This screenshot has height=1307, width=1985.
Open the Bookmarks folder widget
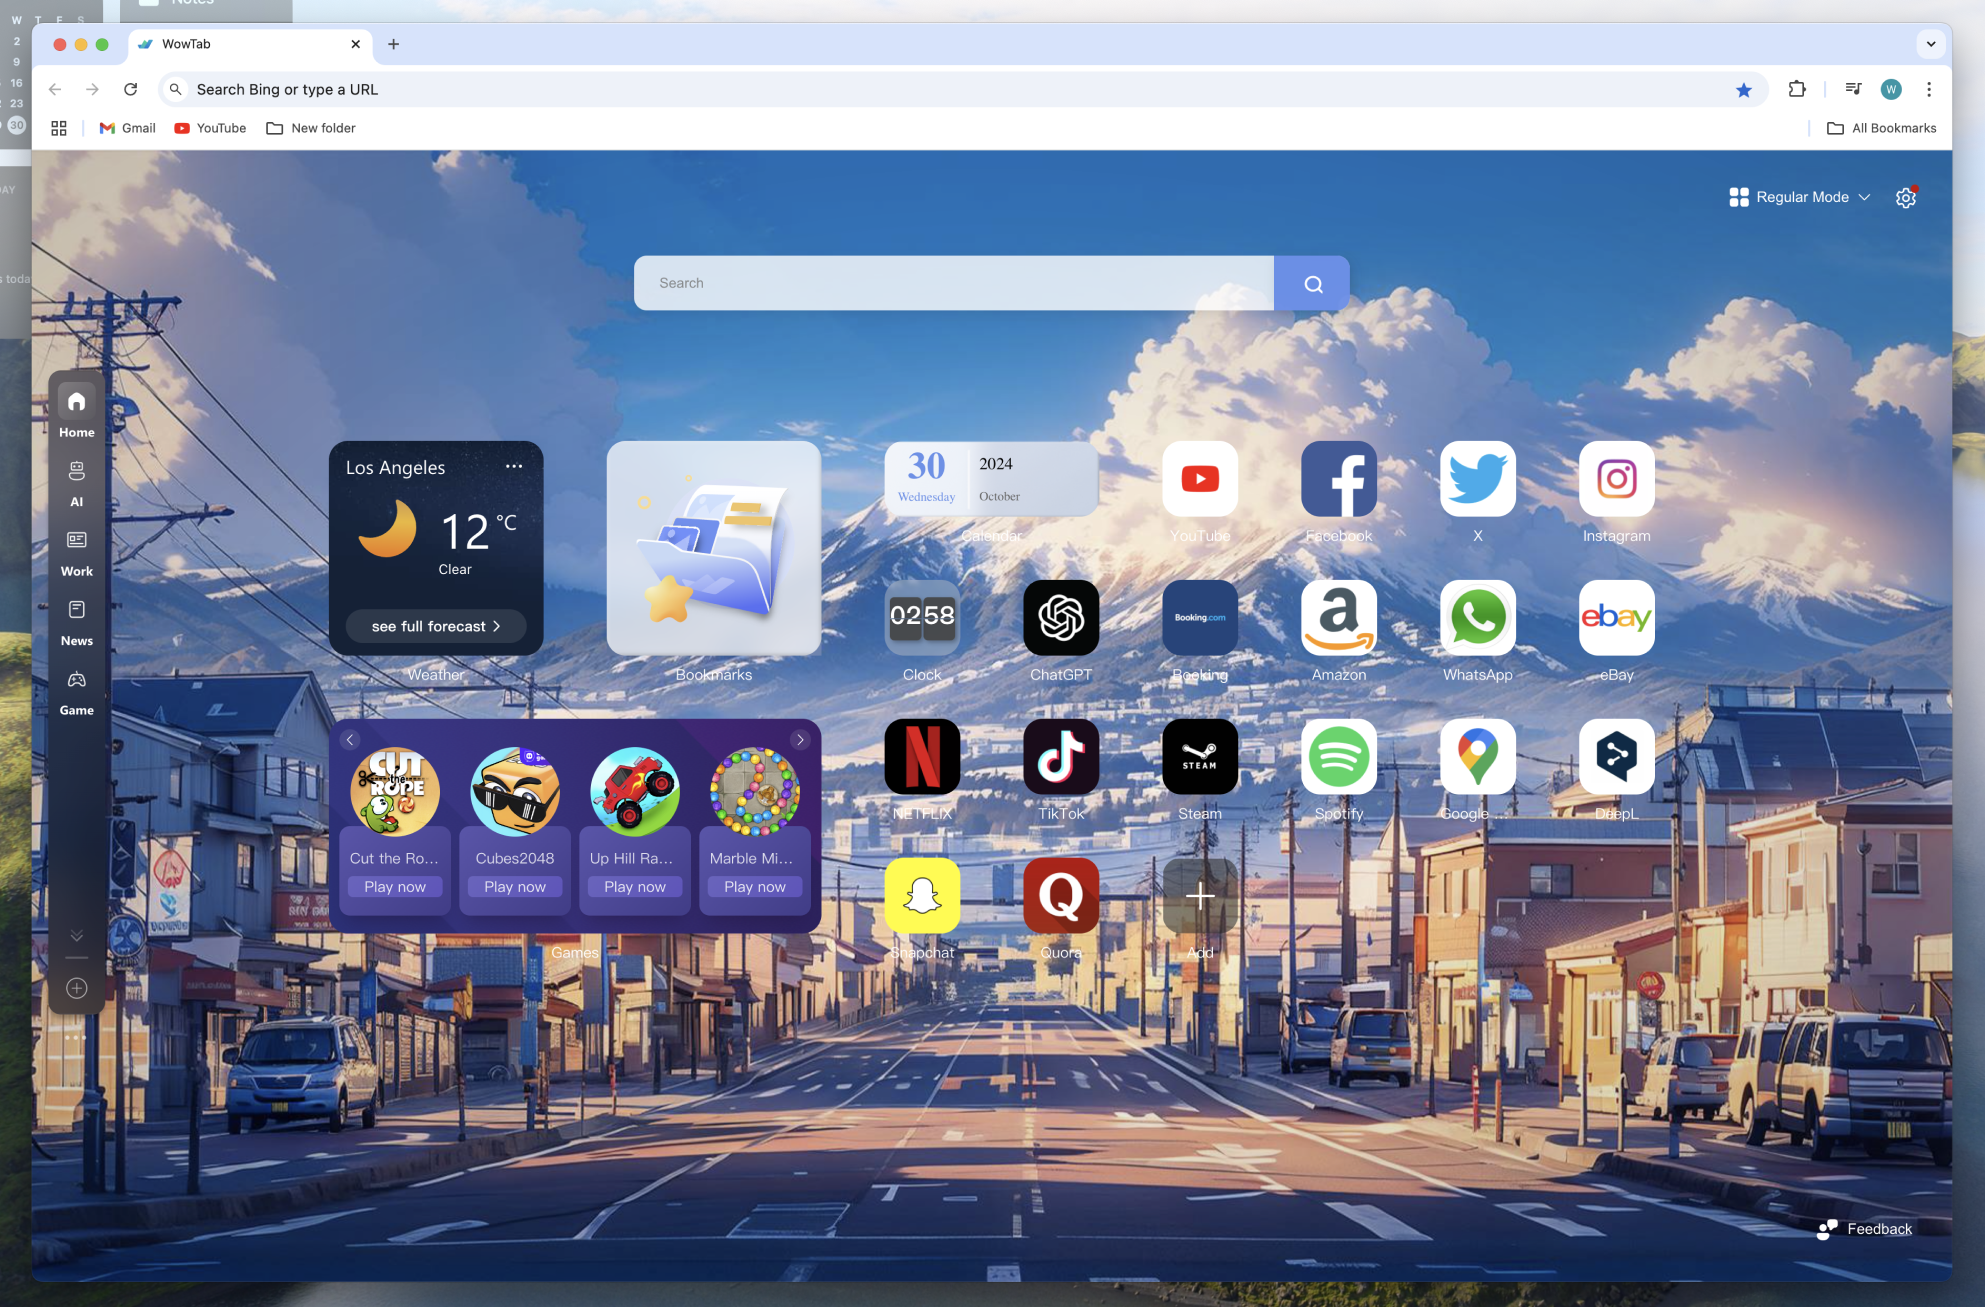click(x=714, y=548)
